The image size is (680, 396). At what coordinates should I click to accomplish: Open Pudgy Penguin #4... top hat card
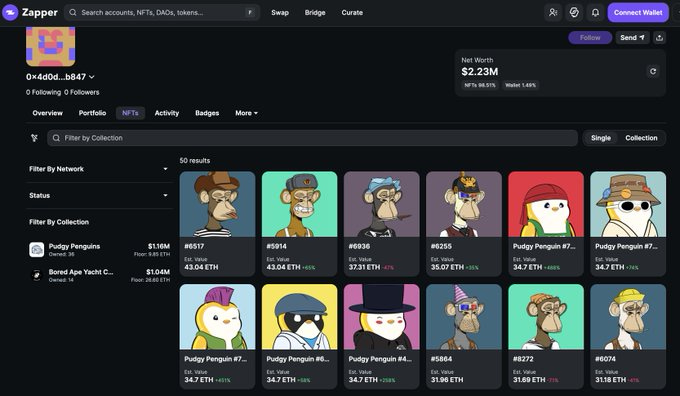point(382,337)
